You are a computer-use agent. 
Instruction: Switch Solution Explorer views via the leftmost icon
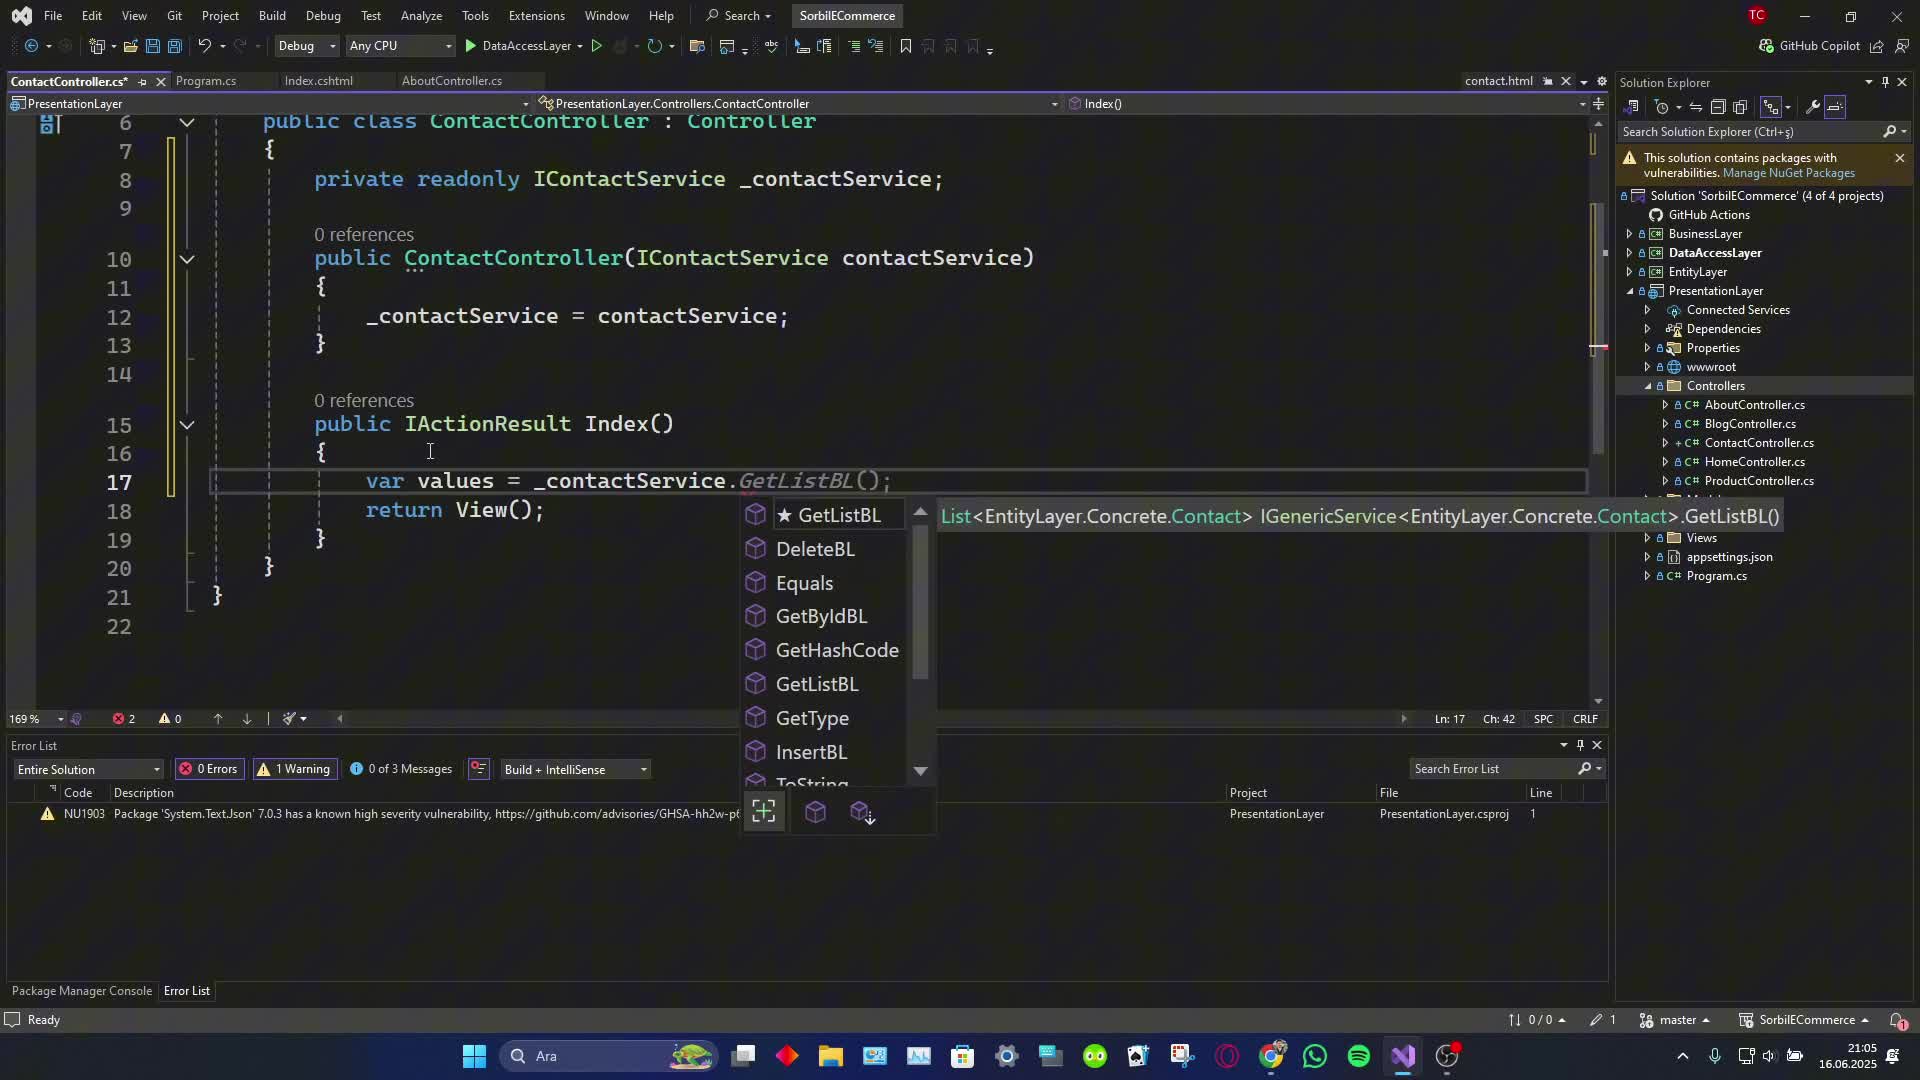coord(1632,107)
